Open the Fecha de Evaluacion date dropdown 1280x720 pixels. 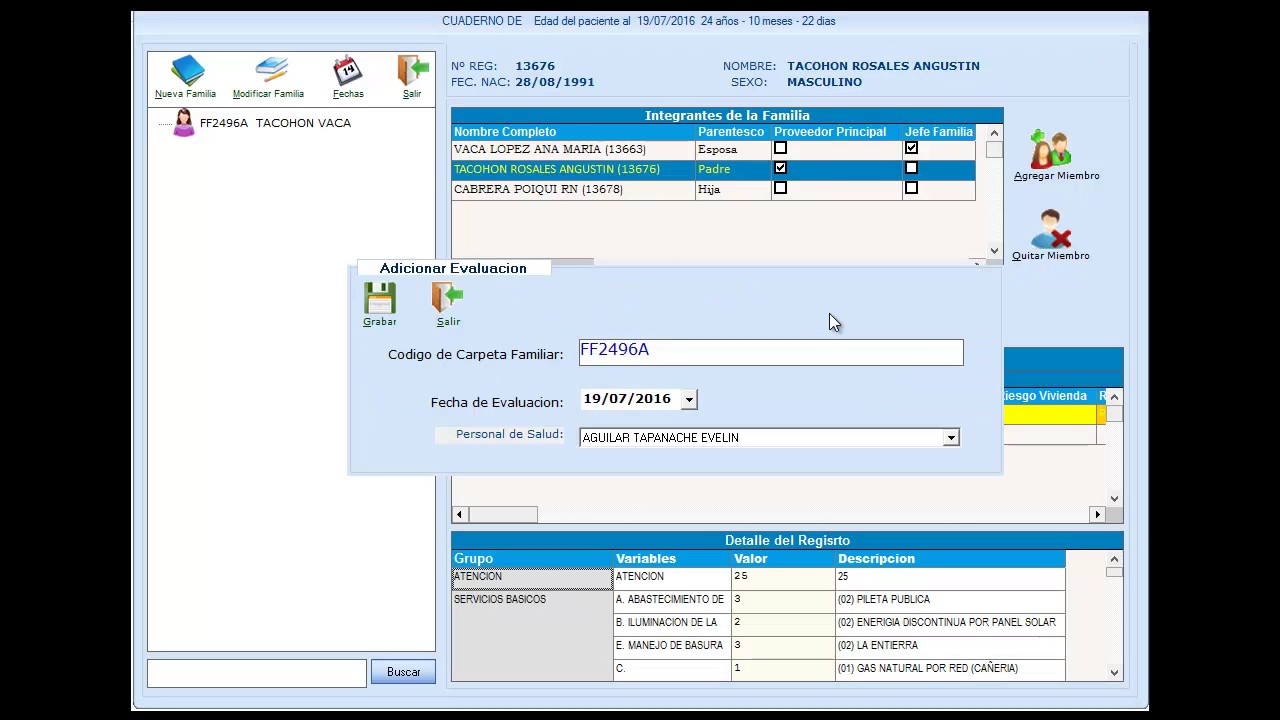point(689,399)
